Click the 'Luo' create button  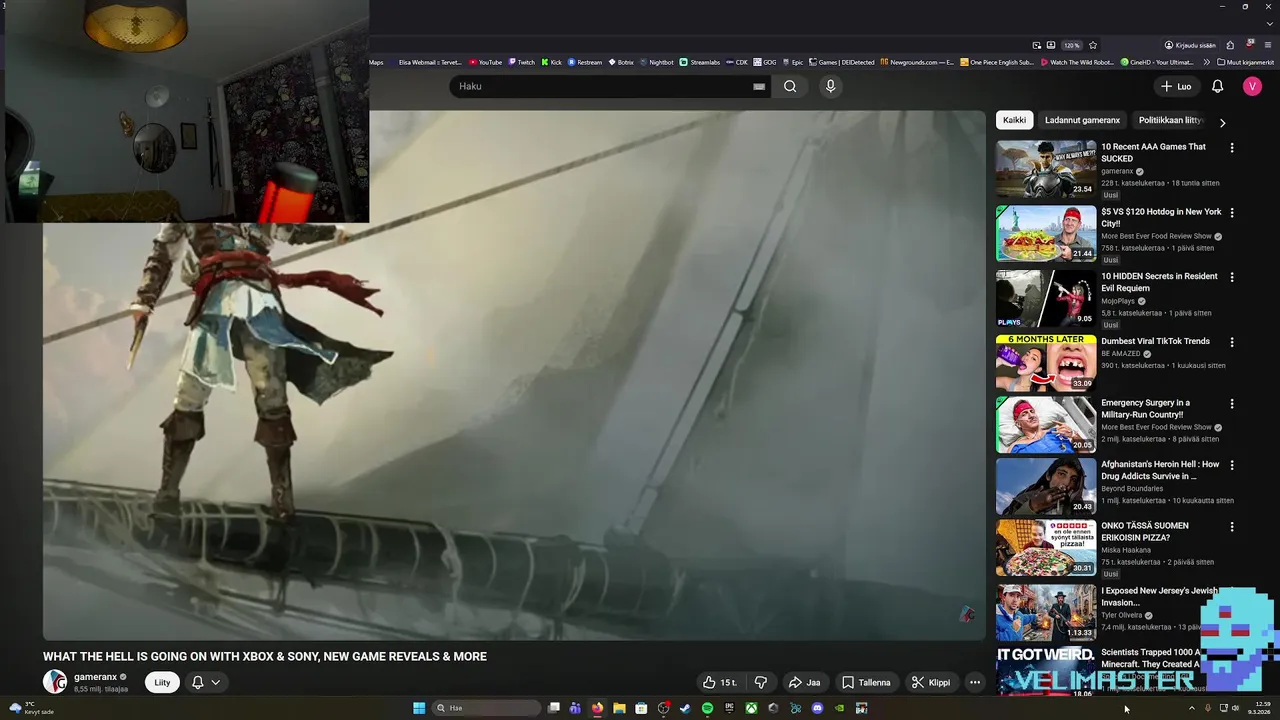(x=1176, y=86)
